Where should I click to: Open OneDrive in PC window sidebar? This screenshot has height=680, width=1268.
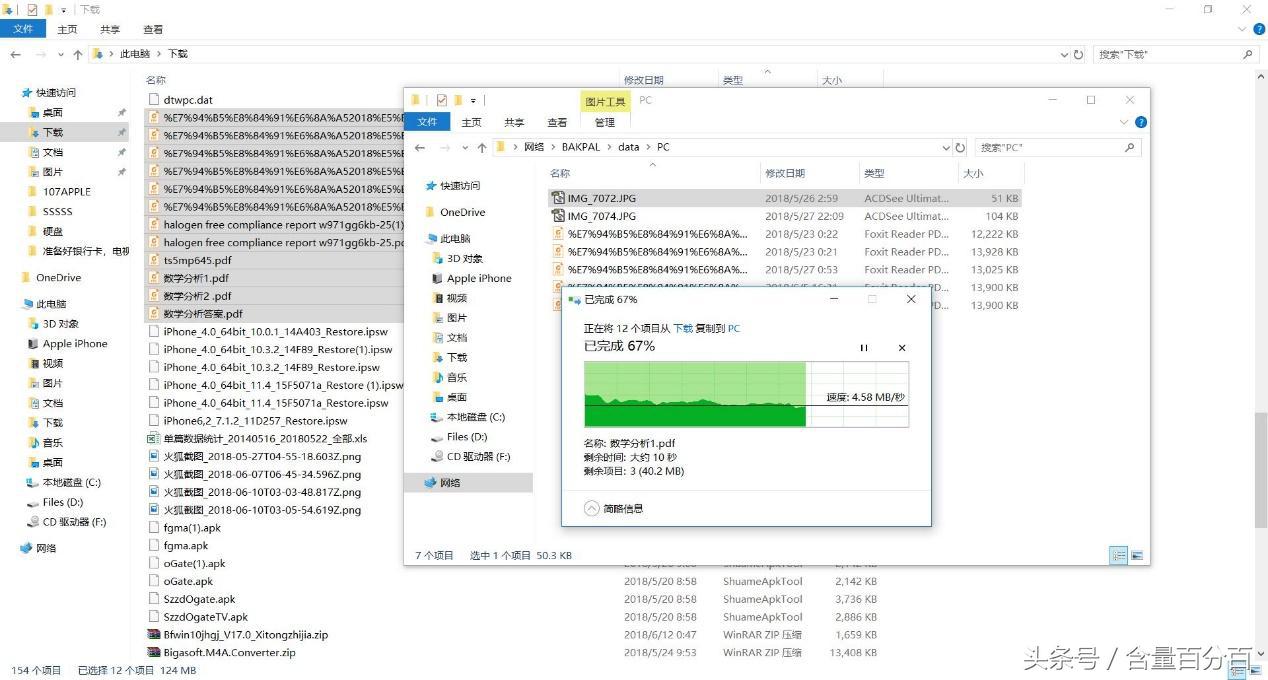point(462,212)
